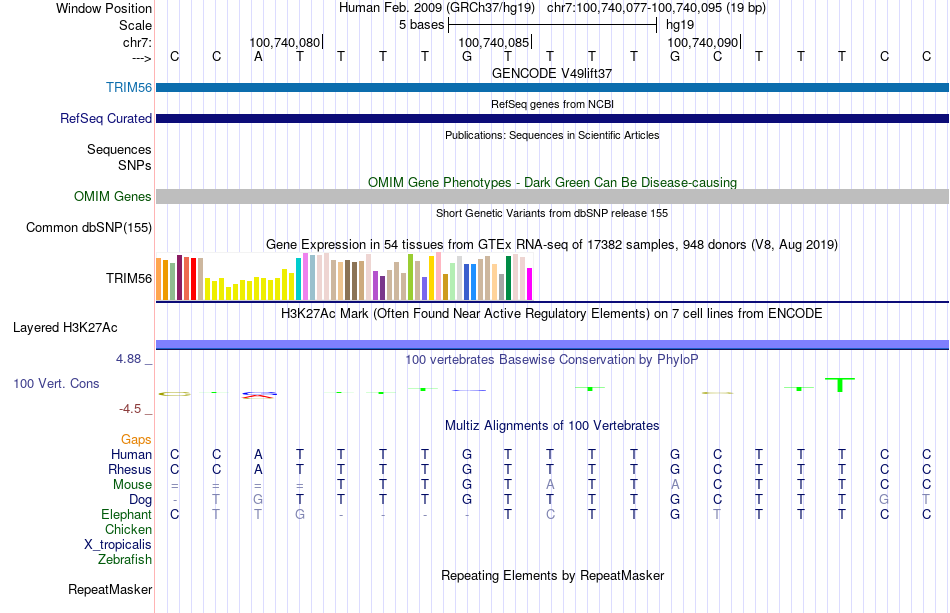Click 'Multiz Alignments of 100 Vertebrates' title

pos(552,426)
